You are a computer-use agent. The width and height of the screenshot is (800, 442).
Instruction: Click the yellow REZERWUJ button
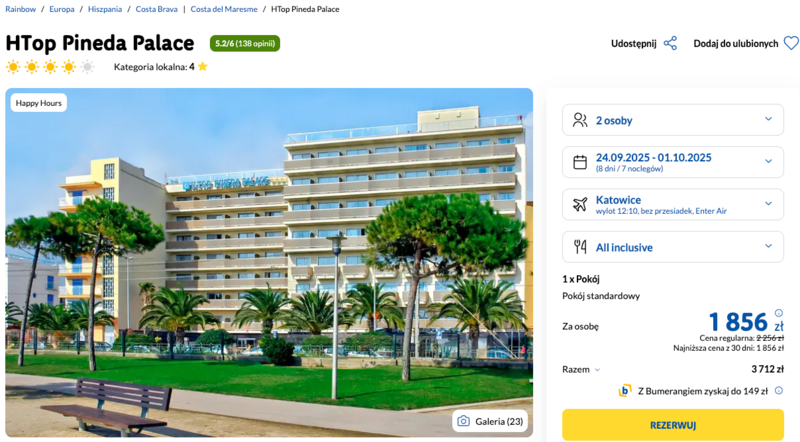point(673,425)
